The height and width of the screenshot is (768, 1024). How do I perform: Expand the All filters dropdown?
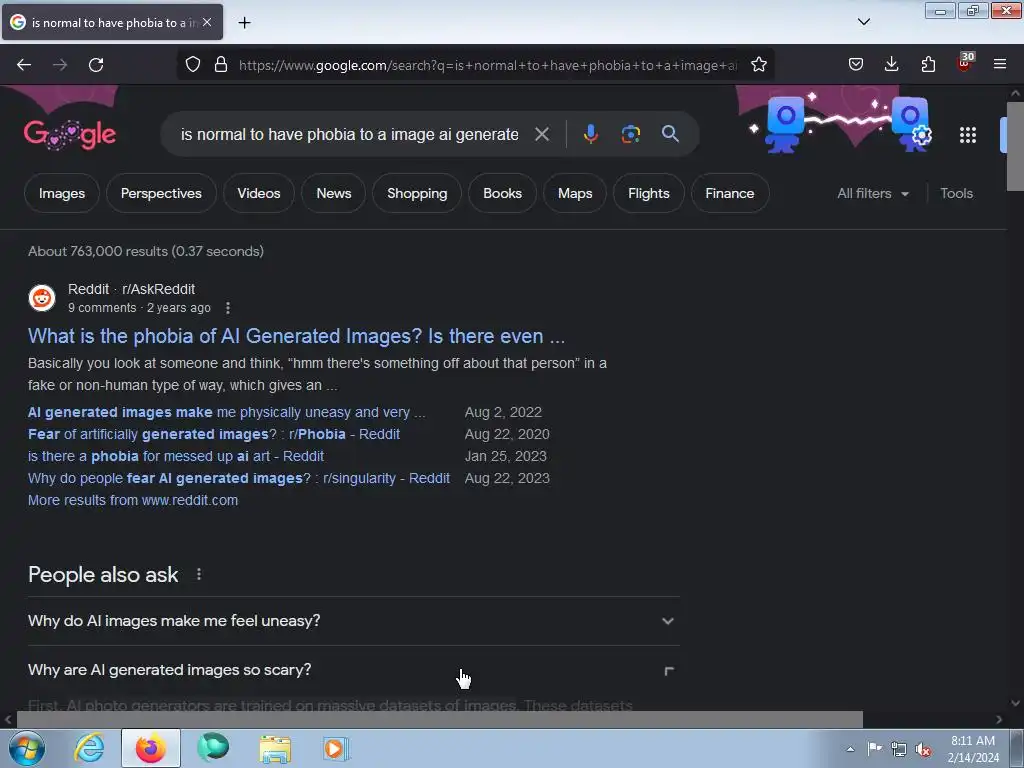[x=872, y=193]
